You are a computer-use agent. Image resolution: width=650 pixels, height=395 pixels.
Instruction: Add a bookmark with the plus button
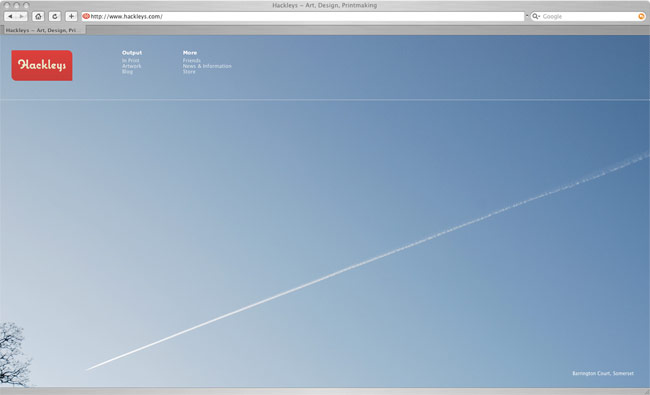click(x=71, y=17)
